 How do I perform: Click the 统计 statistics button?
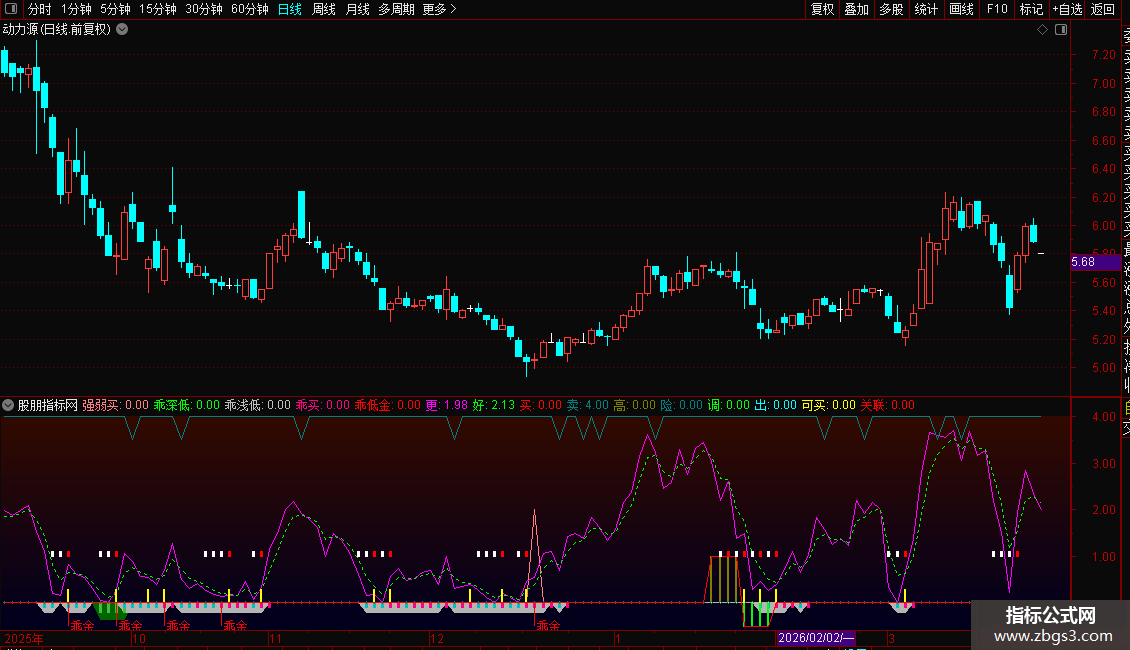[x=926, y=9]
